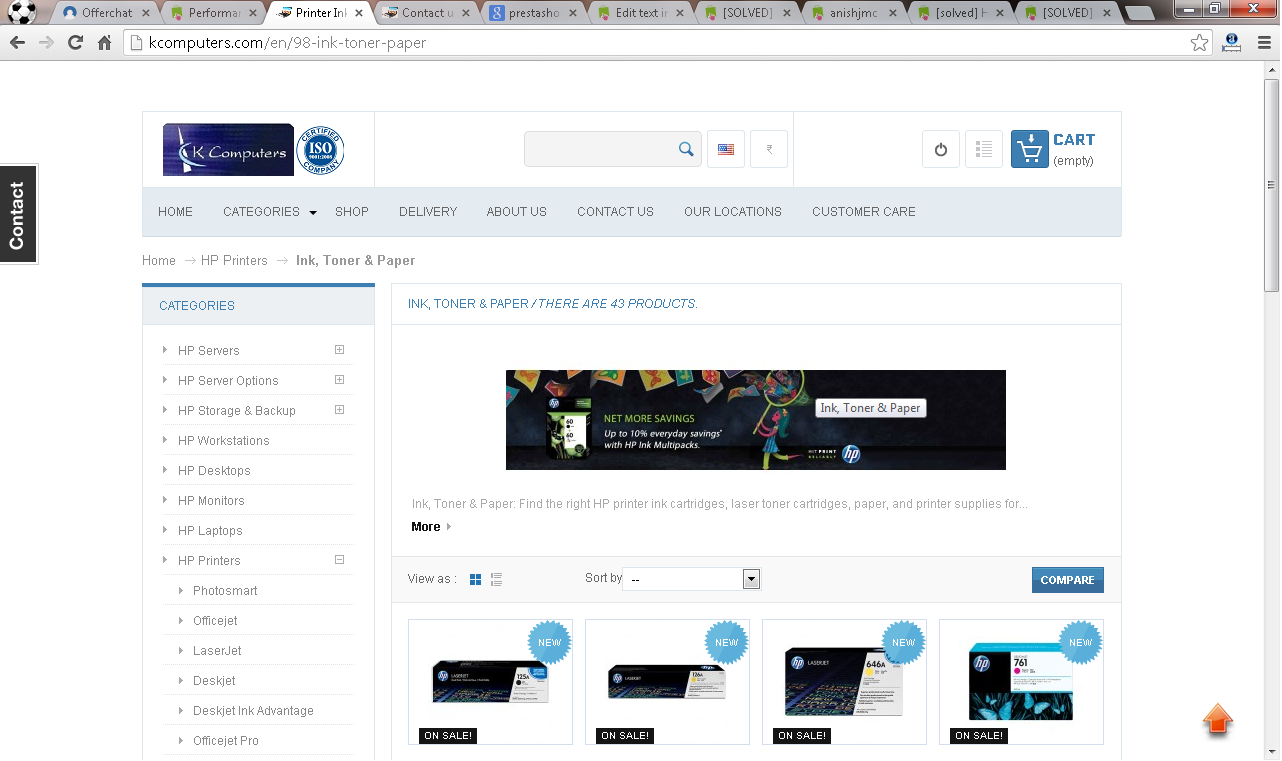Click the Contact side tab
Screen dimensions: 1282x761
tap(18, 214)
